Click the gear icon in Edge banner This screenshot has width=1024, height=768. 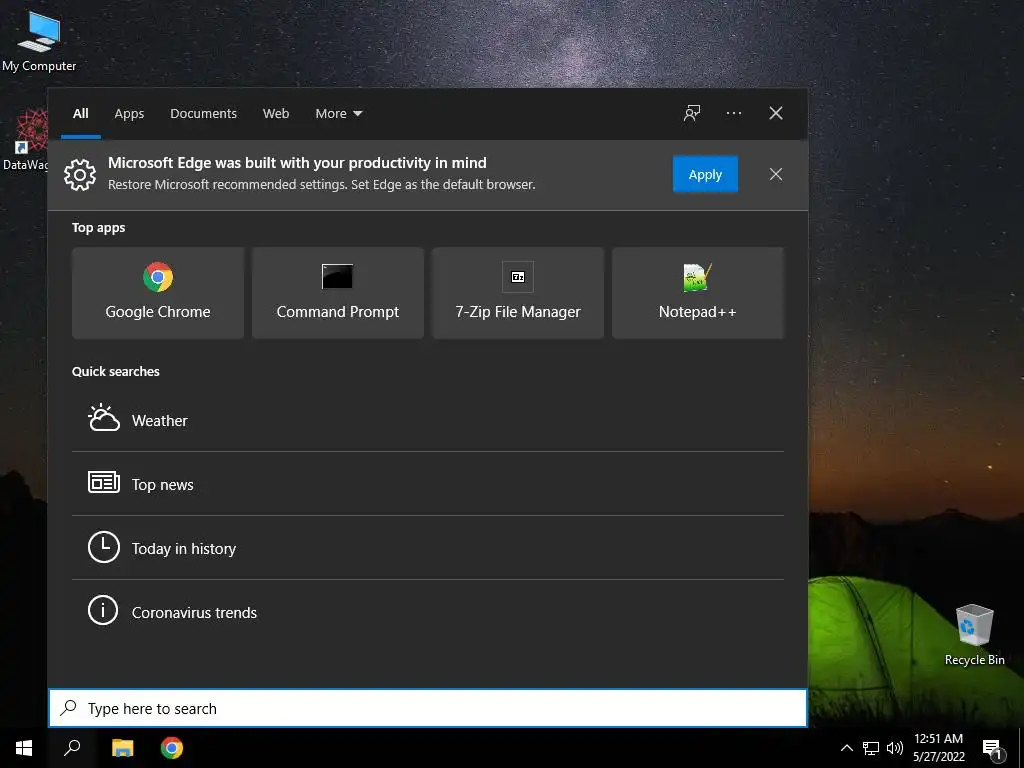tap(80, 174)
